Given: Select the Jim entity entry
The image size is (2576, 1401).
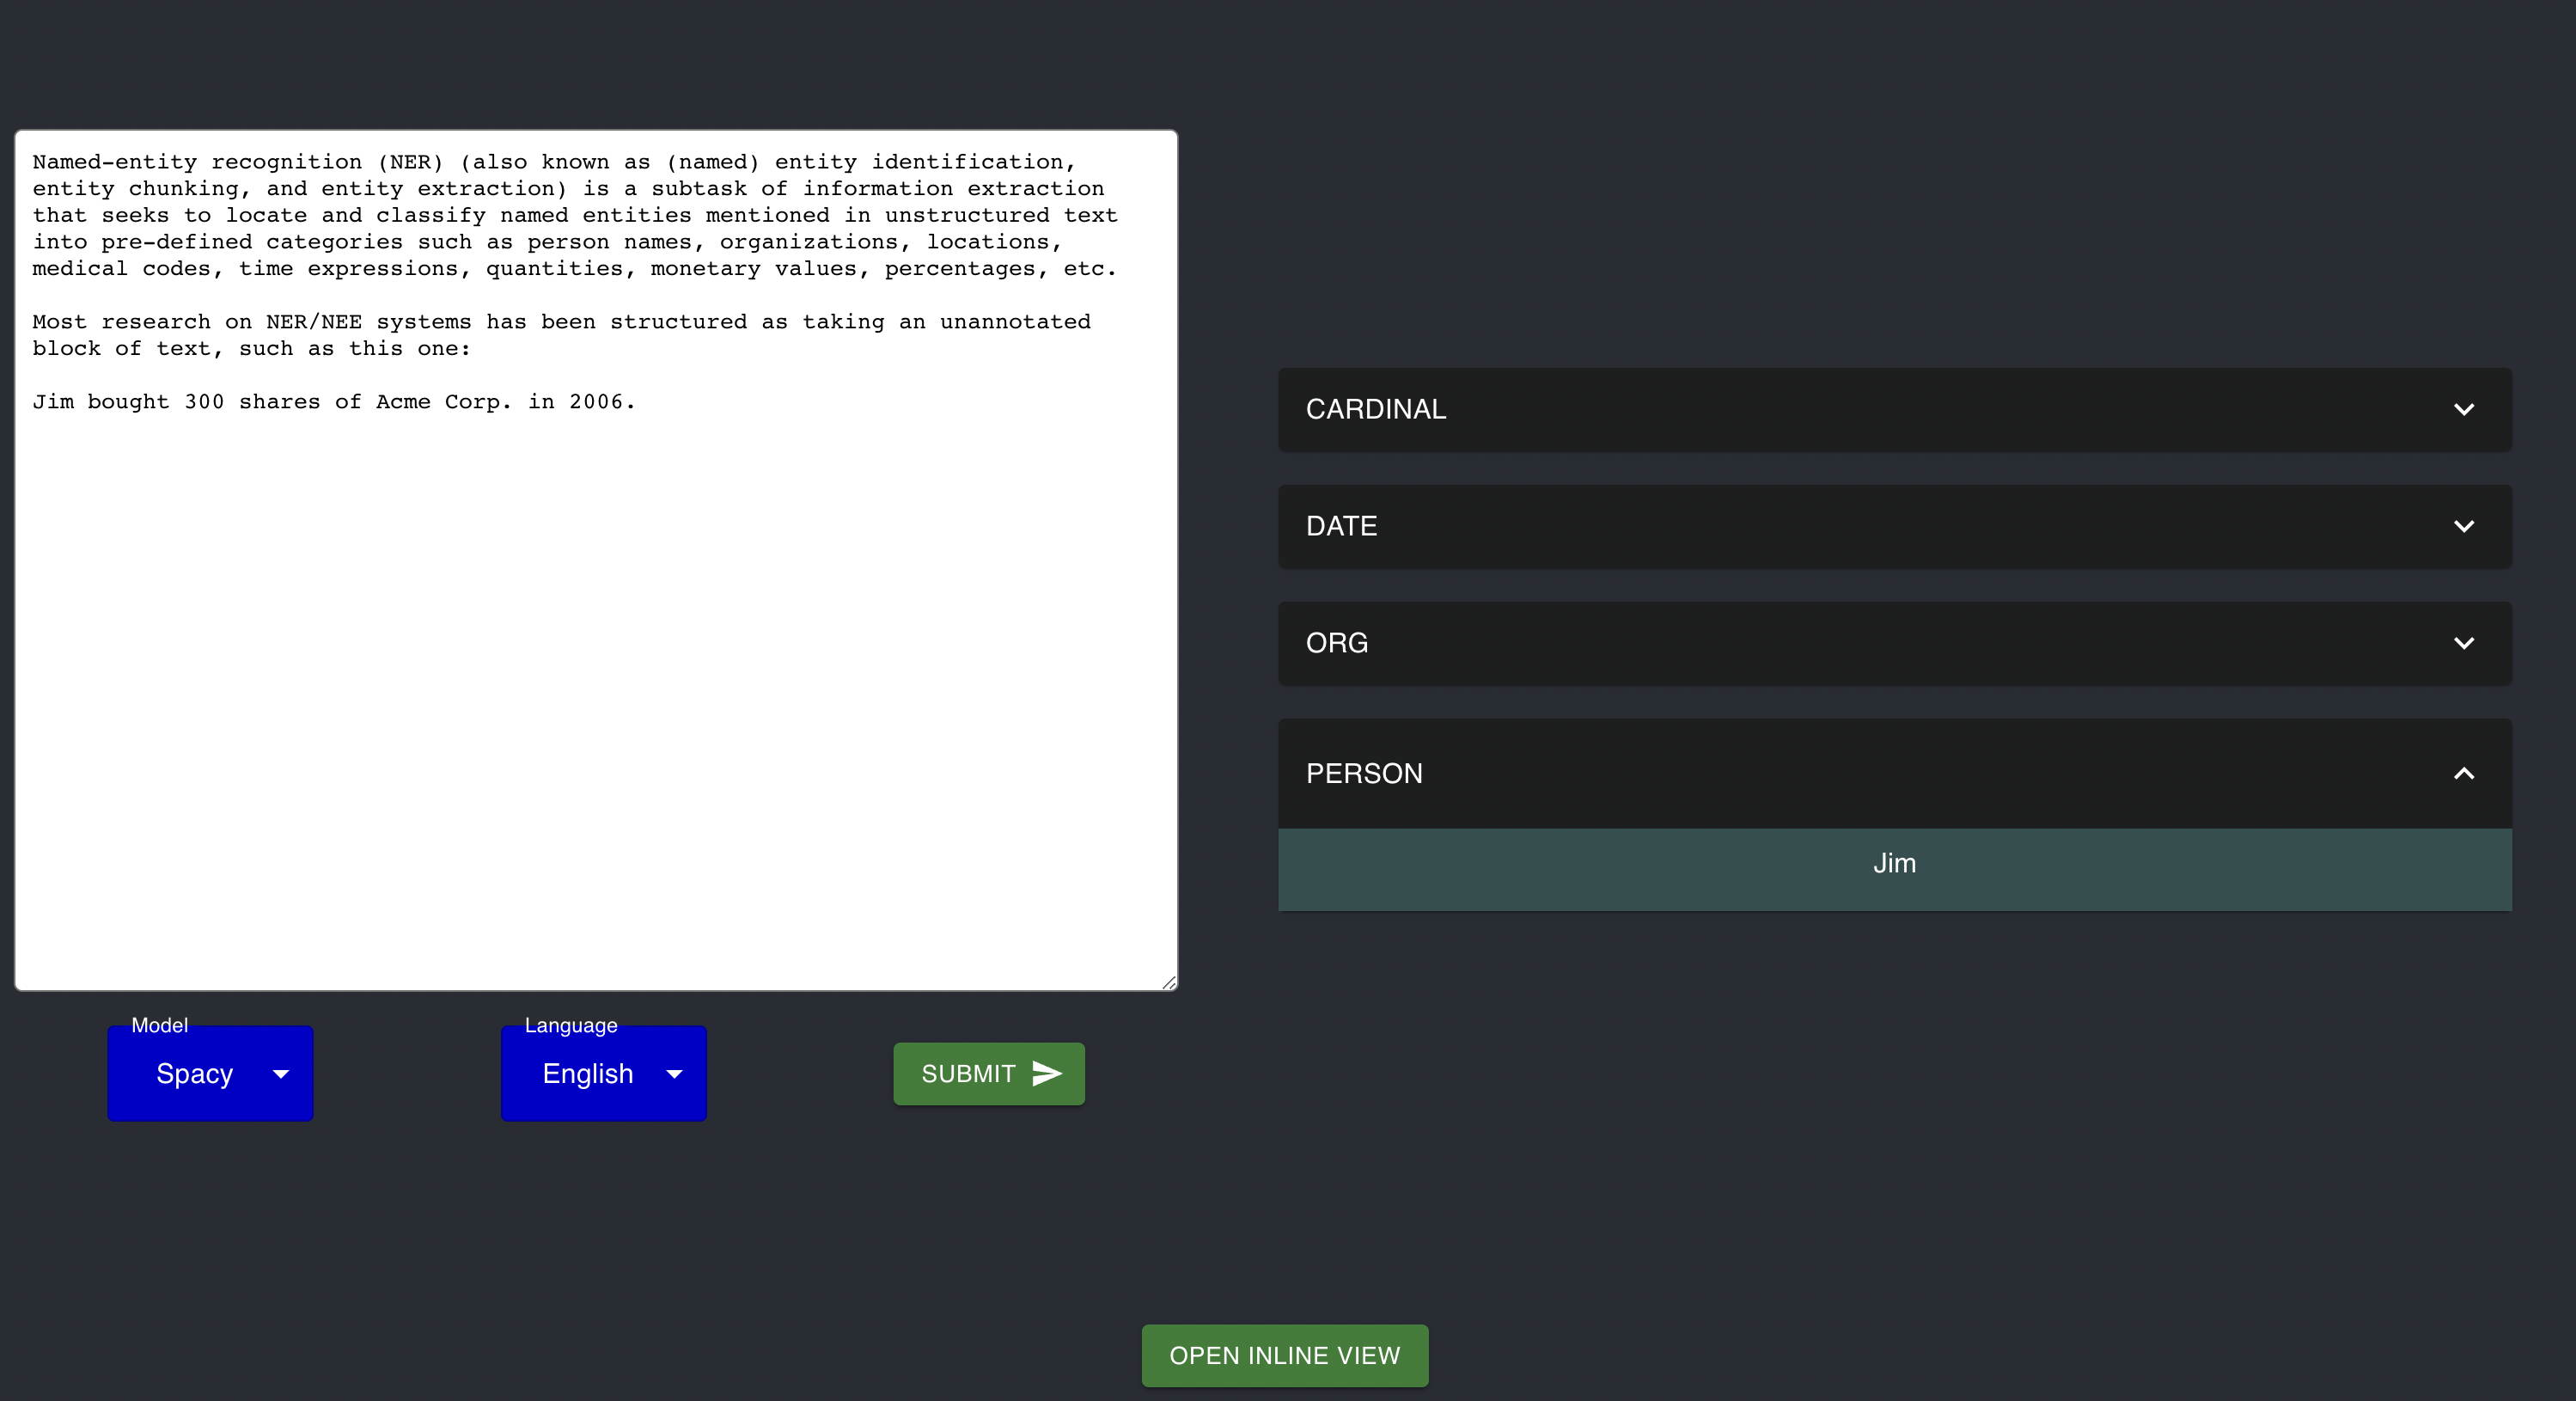Looking at the screenshot, I should 1894,864.
